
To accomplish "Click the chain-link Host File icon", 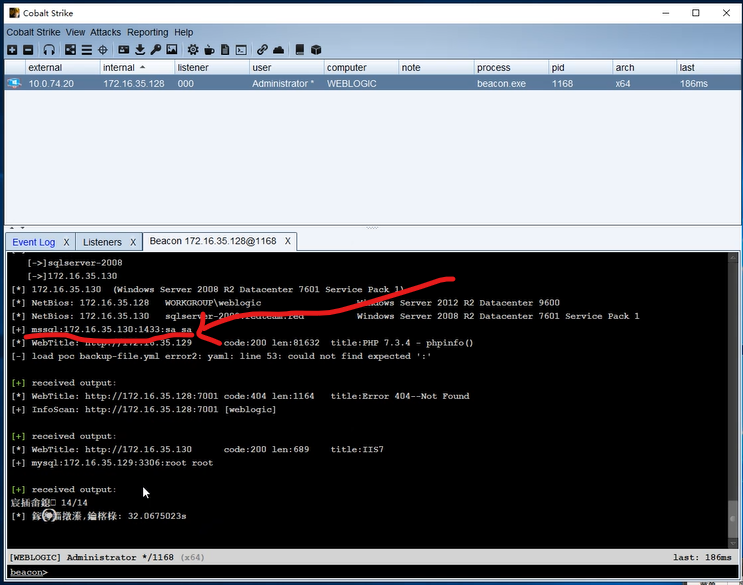I will pyautogui.click(x=262, y=50).
